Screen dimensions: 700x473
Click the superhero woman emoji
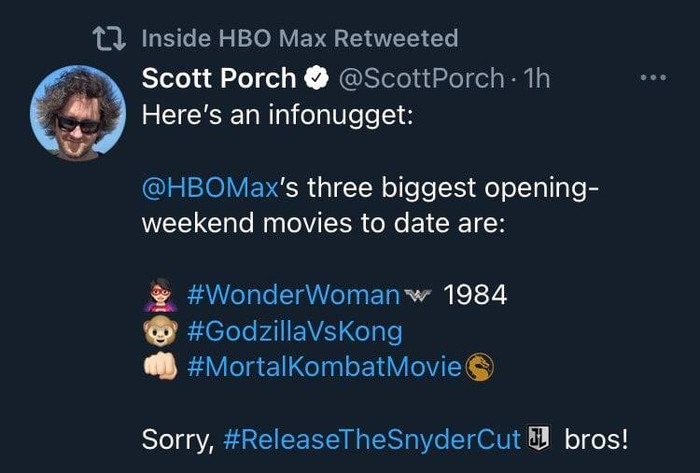point(160,295)
